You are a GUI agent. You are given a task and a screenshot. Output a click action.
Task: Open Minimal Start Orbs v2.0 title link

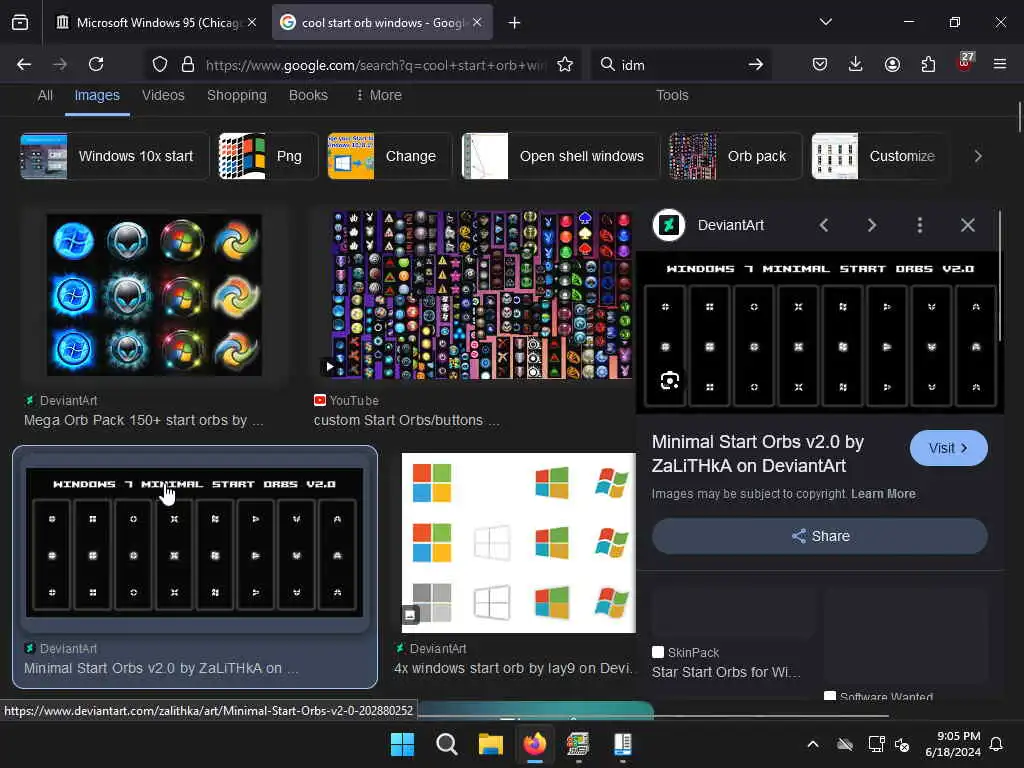pos(758,454)
